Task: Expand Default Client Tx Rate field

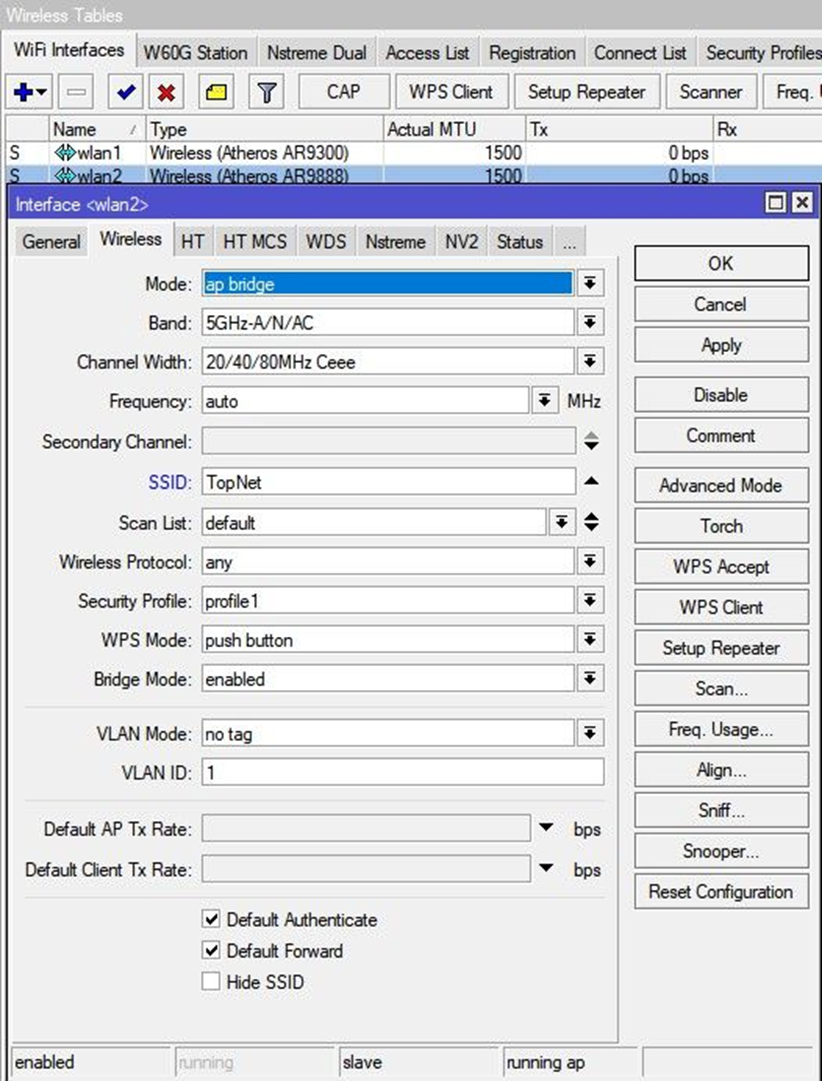Action: 546,868
